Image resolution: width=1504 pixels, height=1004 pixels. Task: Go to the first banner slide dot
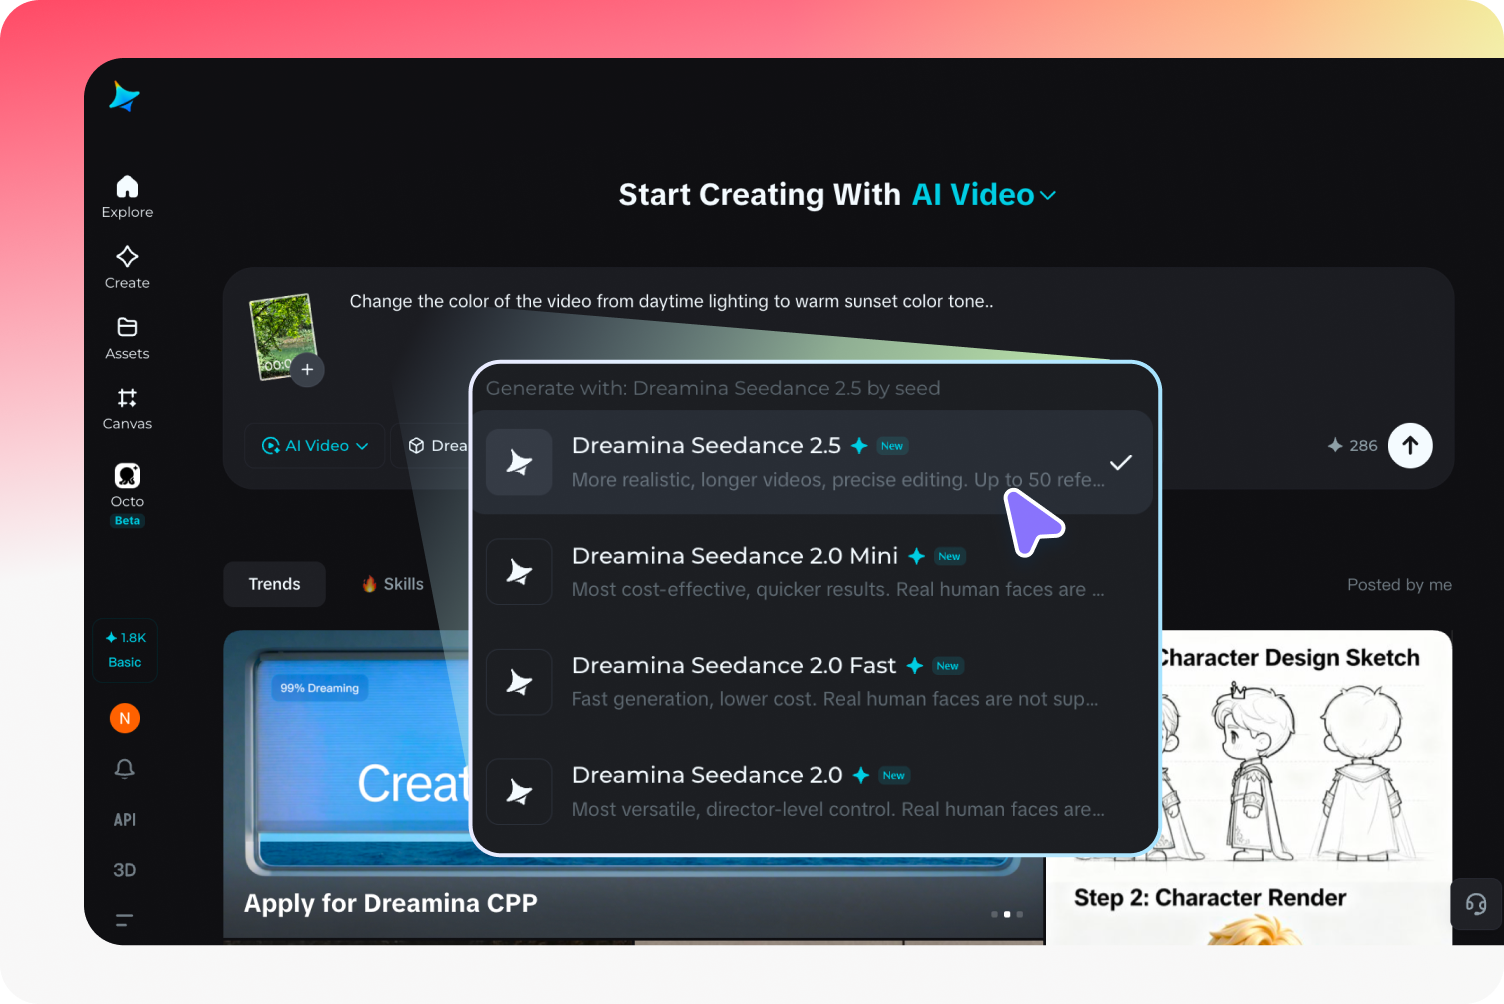(994, 914)
